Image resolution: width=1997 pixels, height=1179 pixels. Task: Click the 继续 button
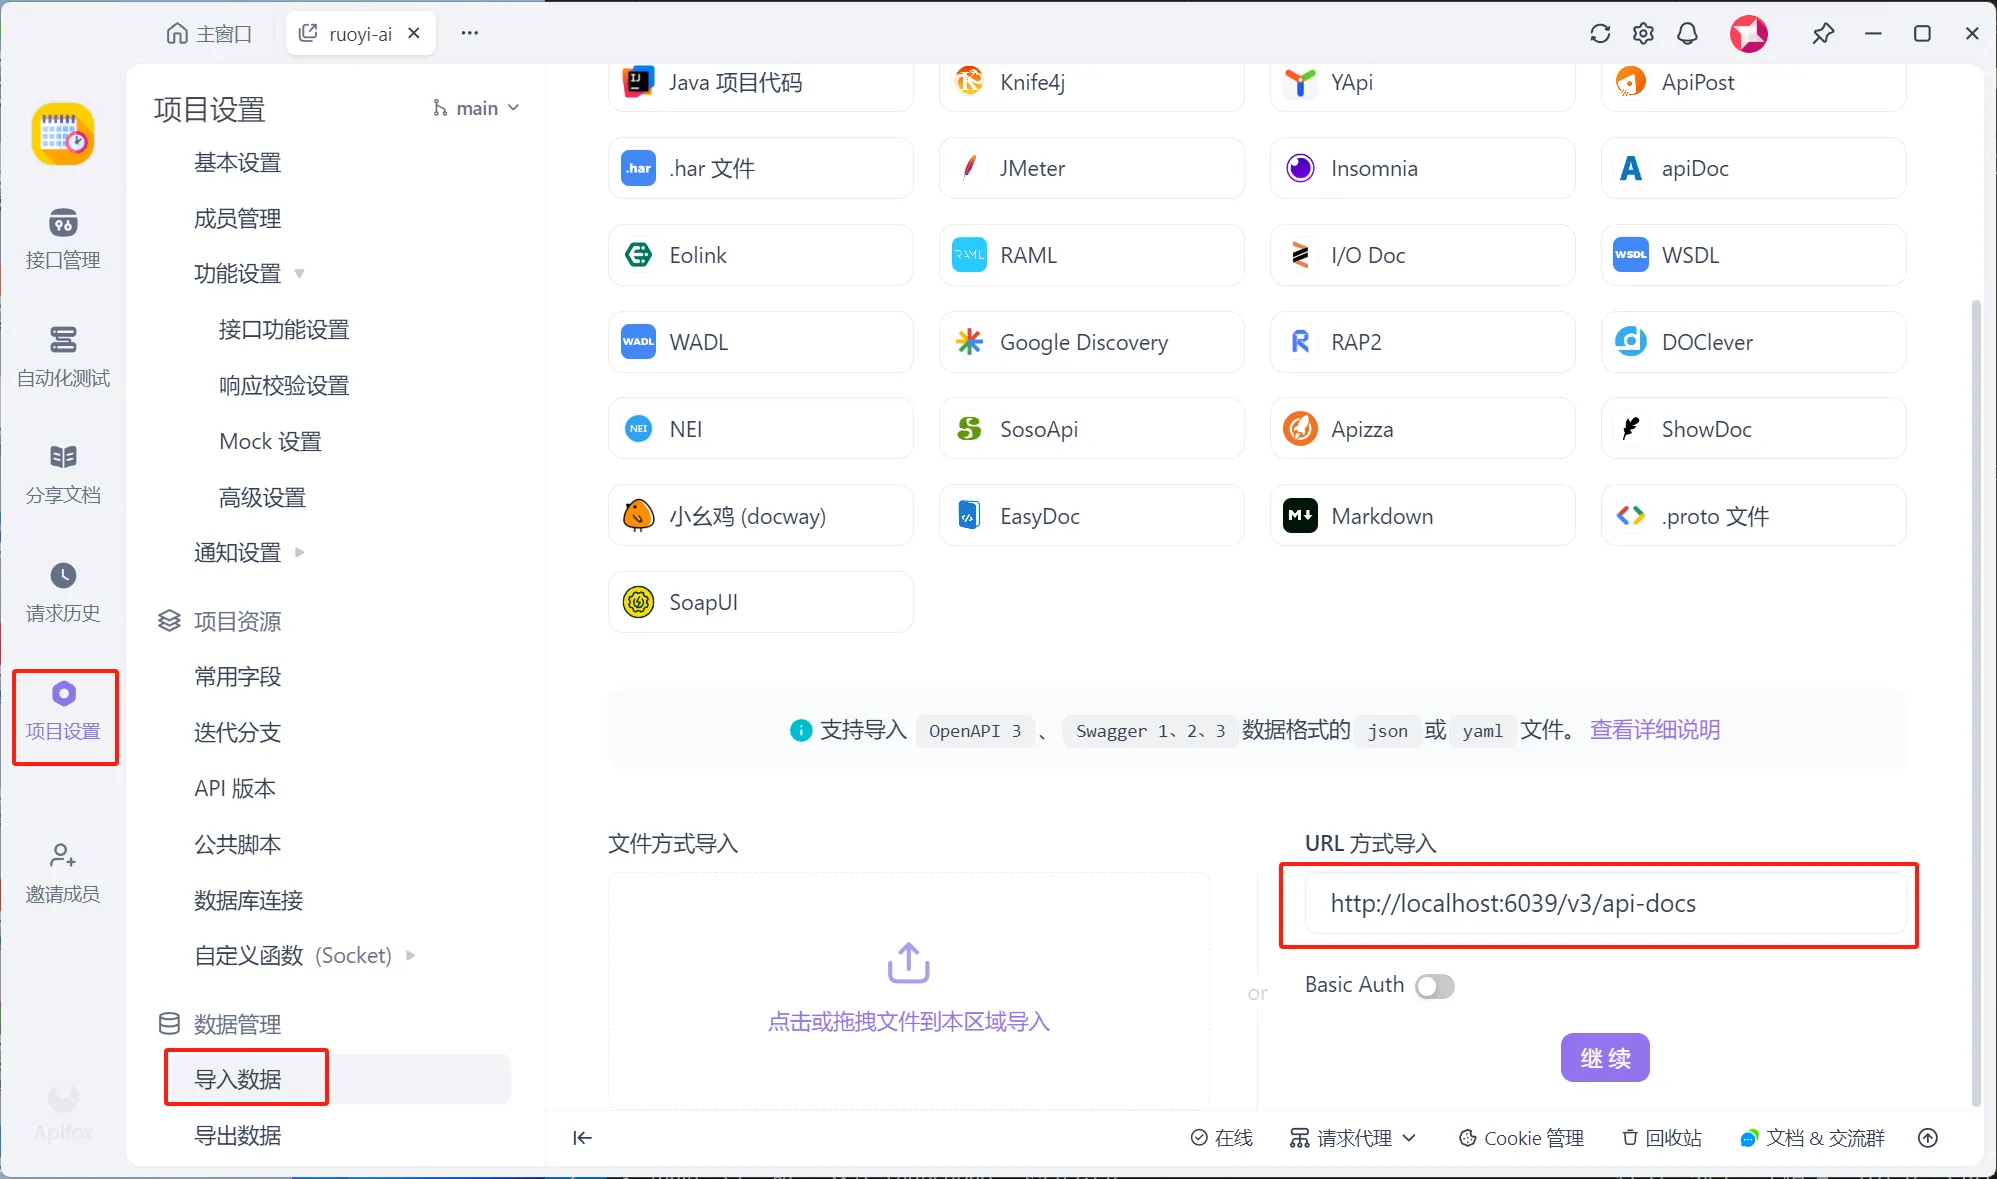(x=1605, y=1058)
